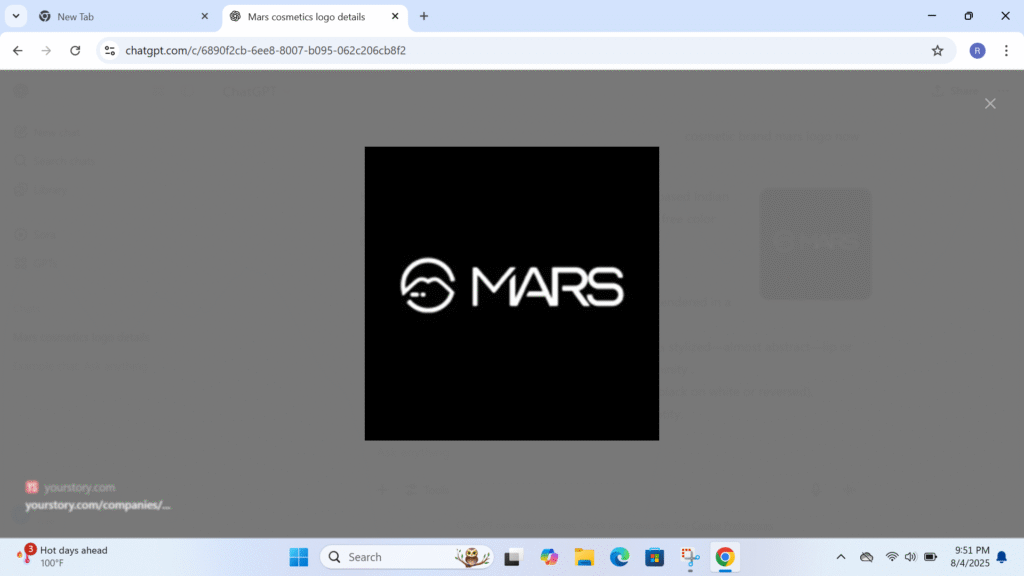Select the Mars cosmetics logo details tab
Viewport: 1024px width, 576px height.
(312, 17)
